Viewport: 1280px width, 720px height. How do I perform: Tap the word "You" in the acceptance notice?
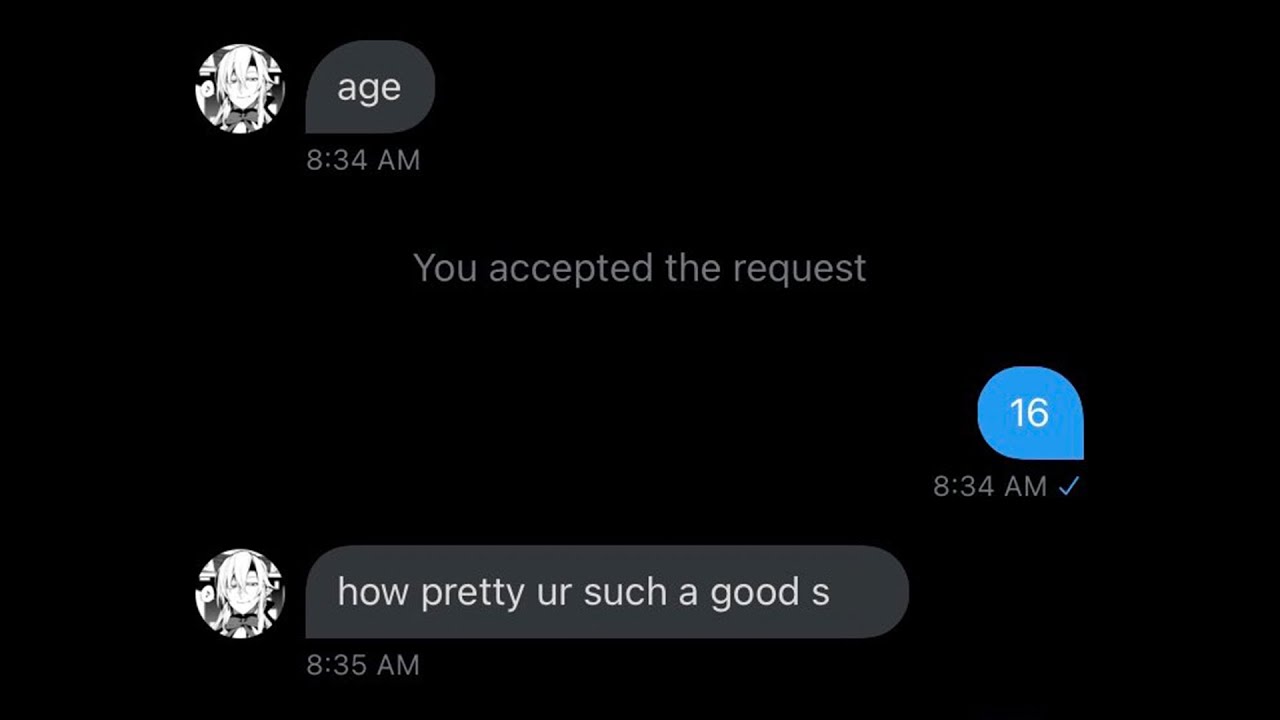tap(446, 268)
